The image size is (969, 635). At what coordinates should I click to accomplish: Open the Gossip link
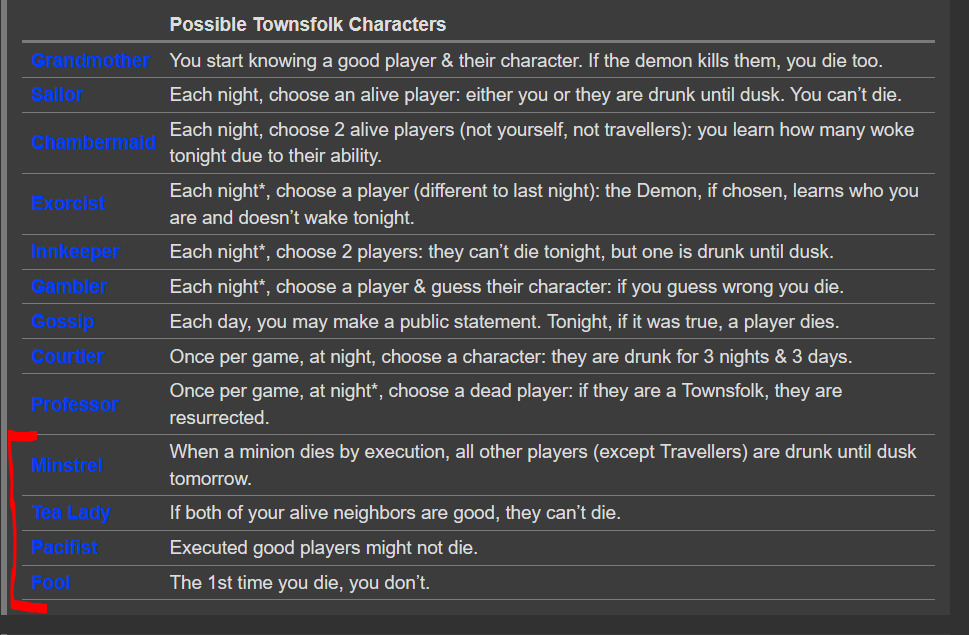point(62,322)
